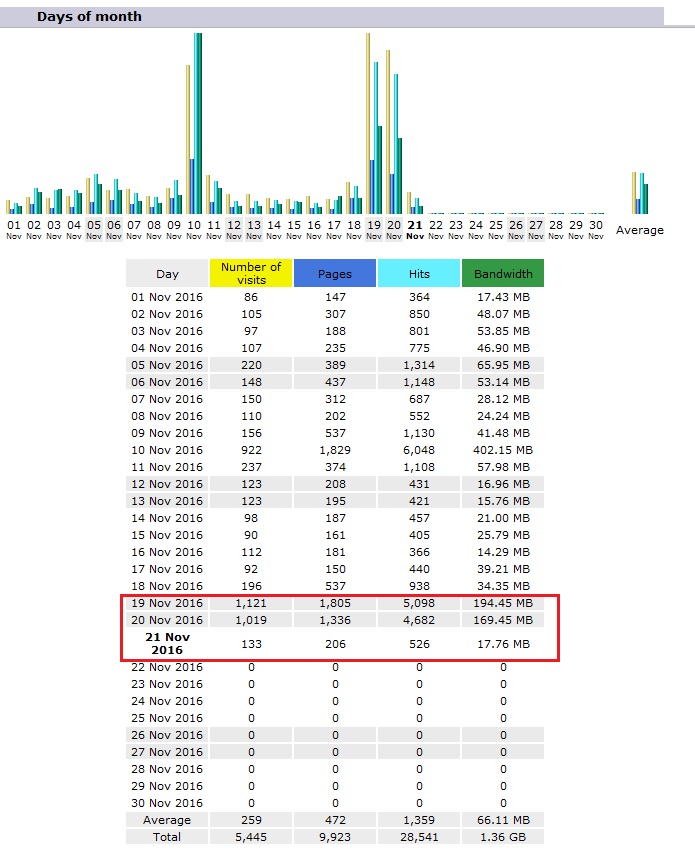Click the "17.76 MB" bandwidth cell
695x854 pixels.
click(503, 644)
